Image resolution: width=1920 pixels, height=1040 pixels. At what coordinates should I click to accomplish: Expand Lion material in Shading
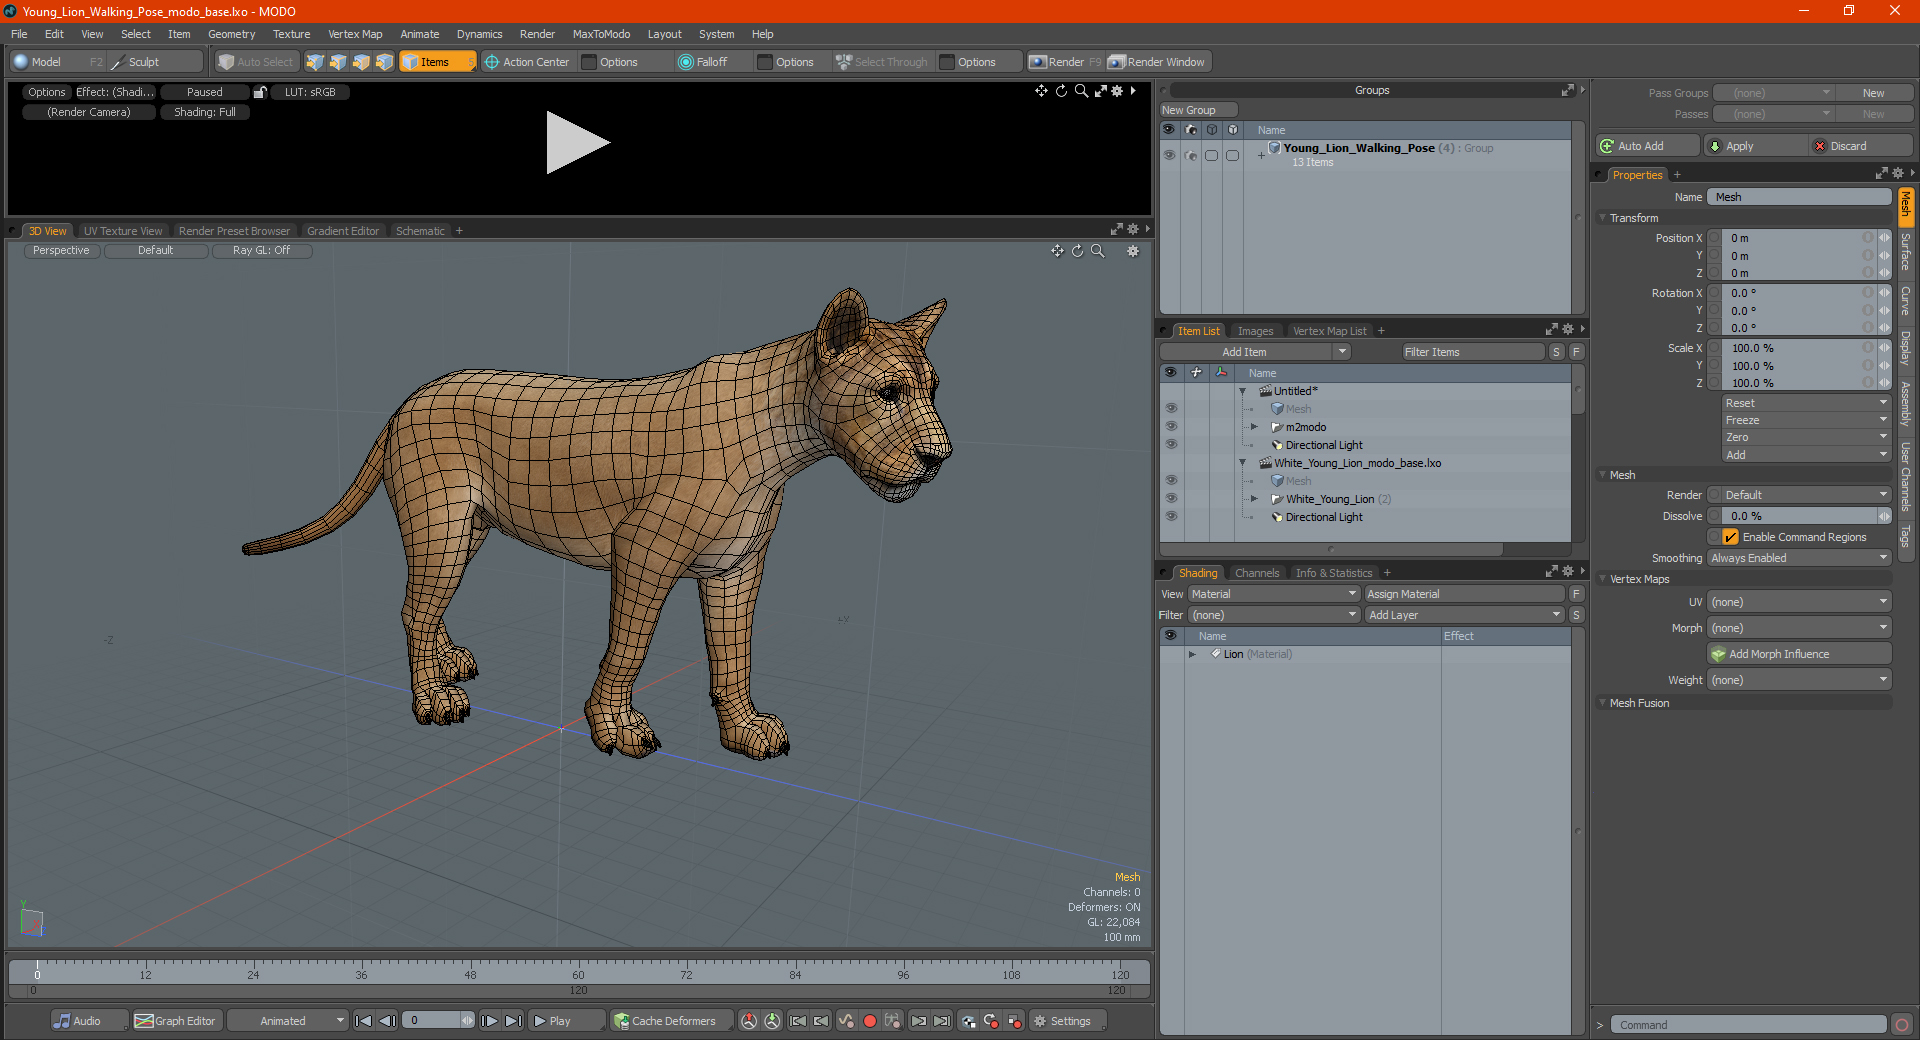pos(1192,654)
